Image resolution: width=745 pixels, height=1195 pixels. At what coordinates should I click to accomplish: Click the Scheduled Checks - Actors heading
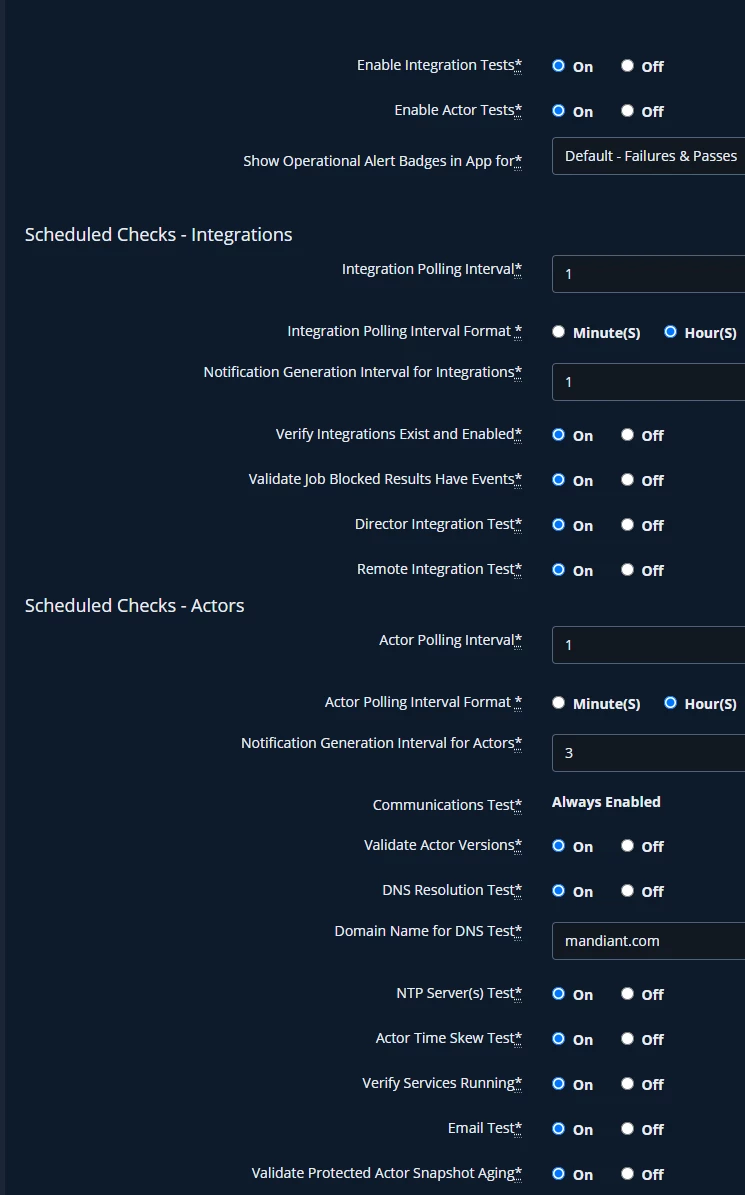[x=134, y=606]
